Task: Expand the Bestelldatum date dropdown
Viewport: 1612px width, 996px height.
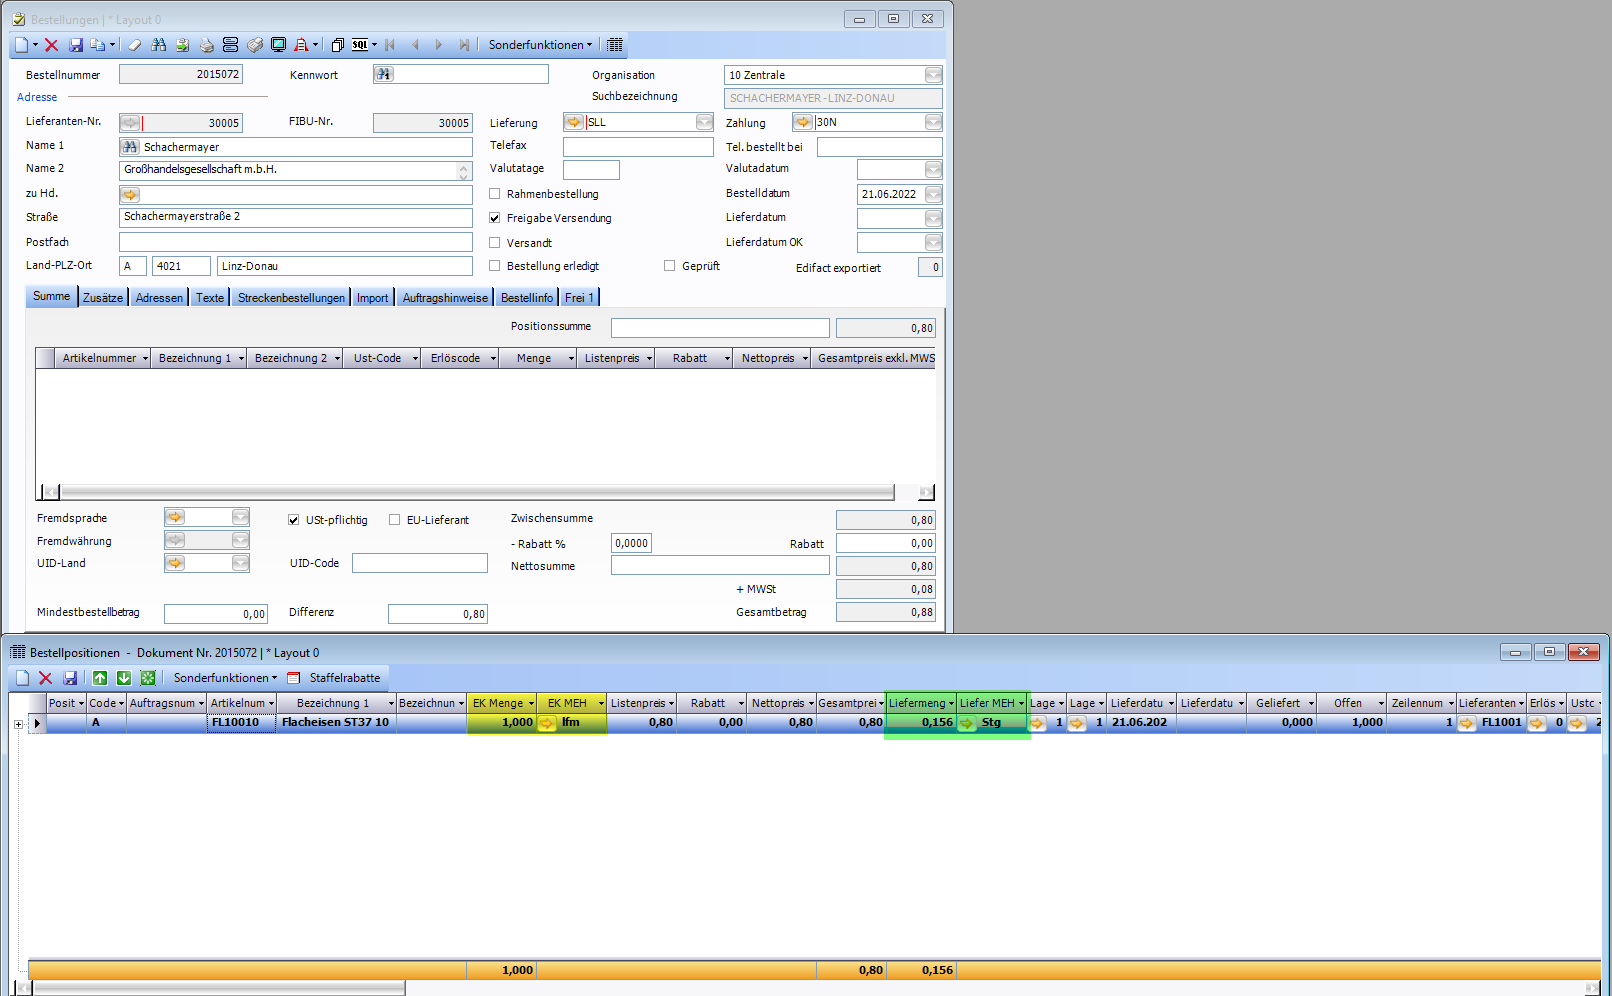Action: pos(933,194)
